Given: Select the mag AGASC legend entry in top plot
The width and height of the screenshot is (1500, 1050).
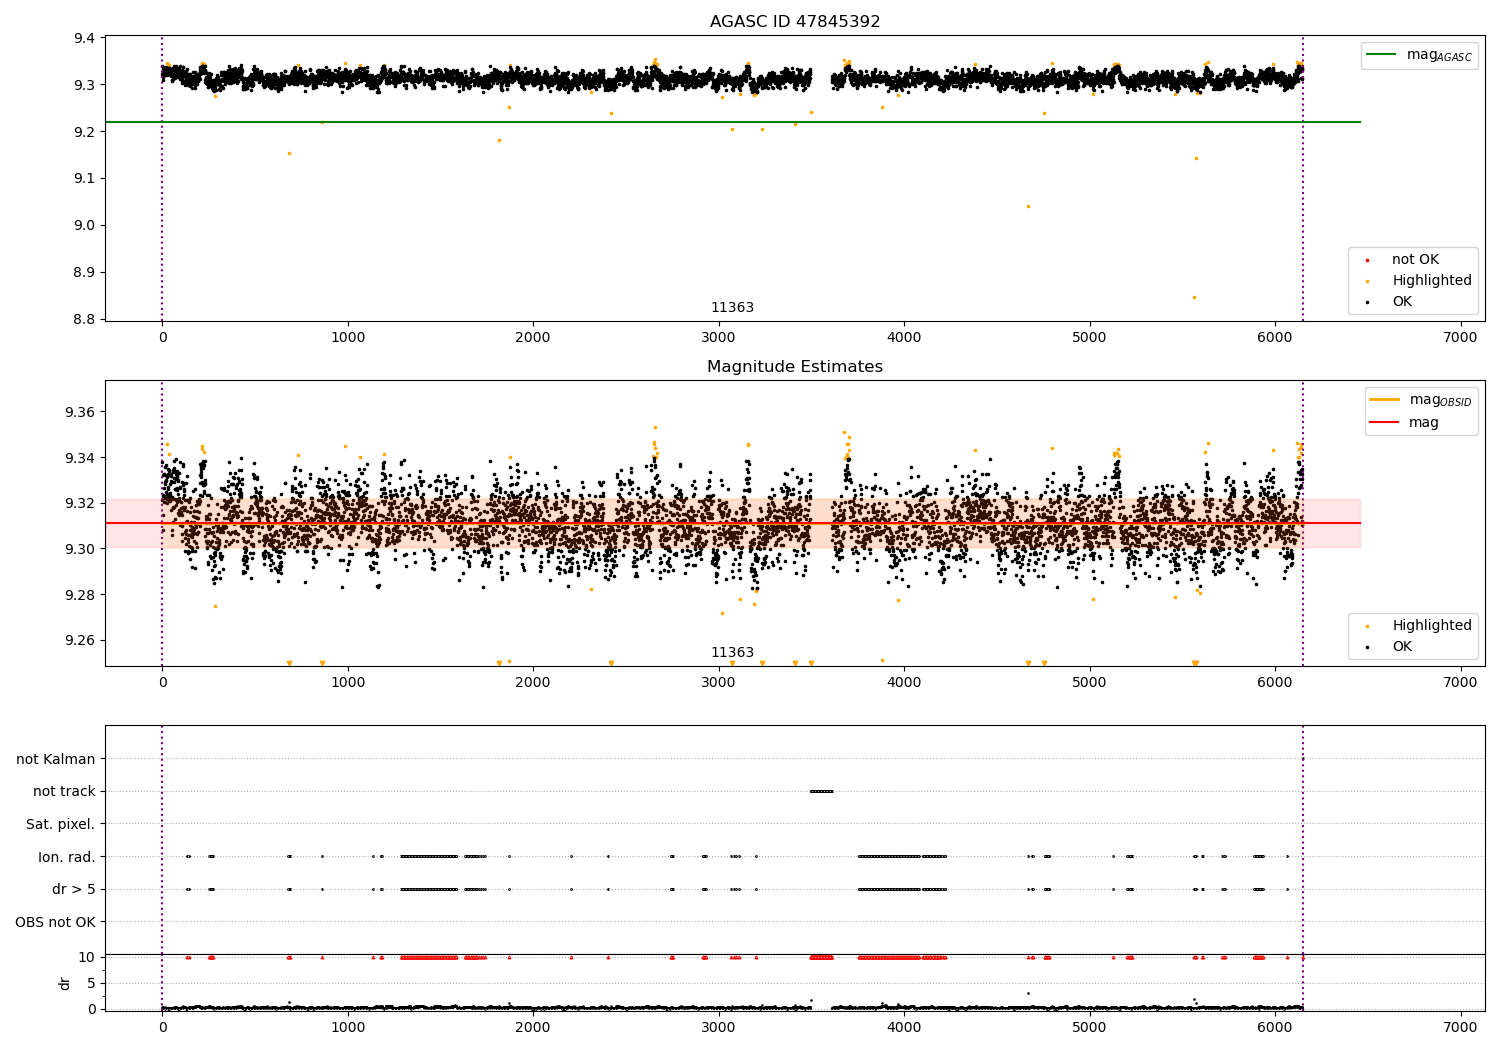Looking at the screenshot, I should pos(1419,55).
